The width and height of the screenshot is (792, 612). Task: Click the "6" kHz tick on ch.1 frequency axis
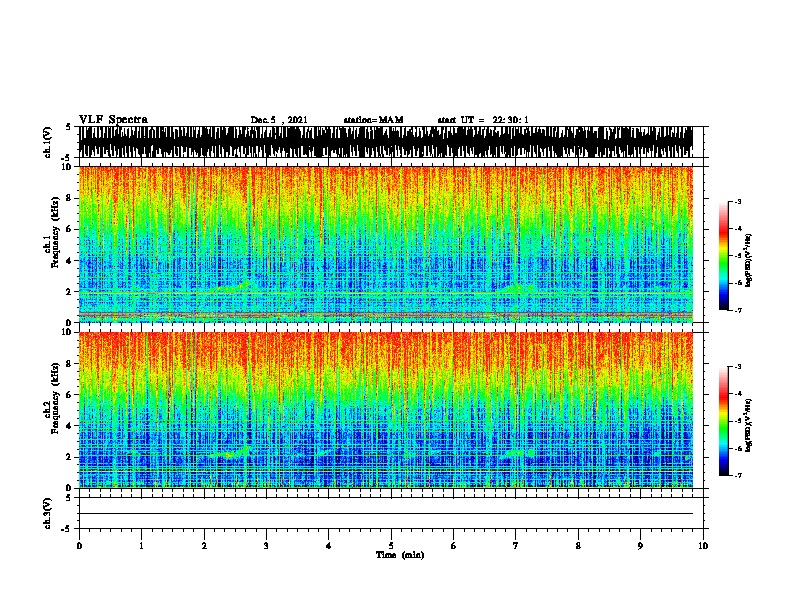coord(69,230)
